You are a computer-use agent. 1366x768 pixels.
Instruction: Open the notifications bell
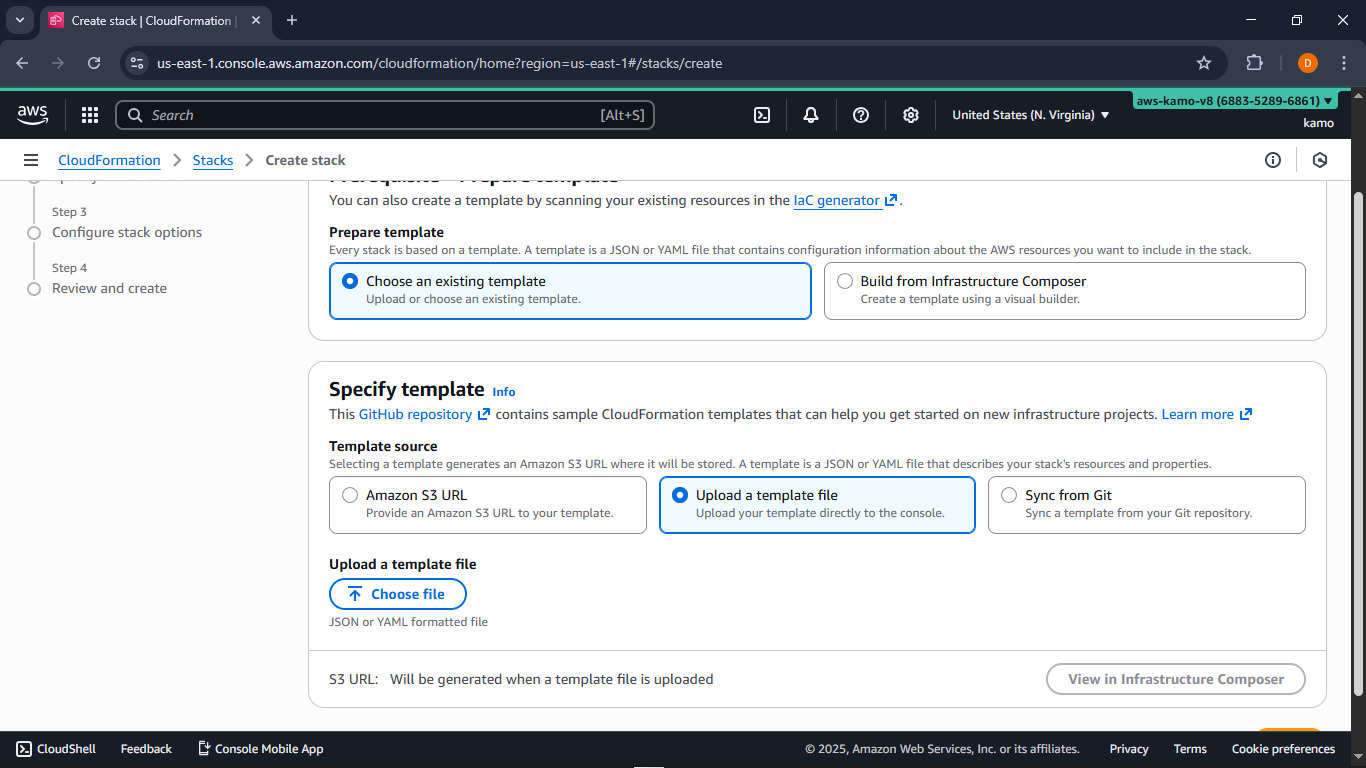tap(810, 115)
